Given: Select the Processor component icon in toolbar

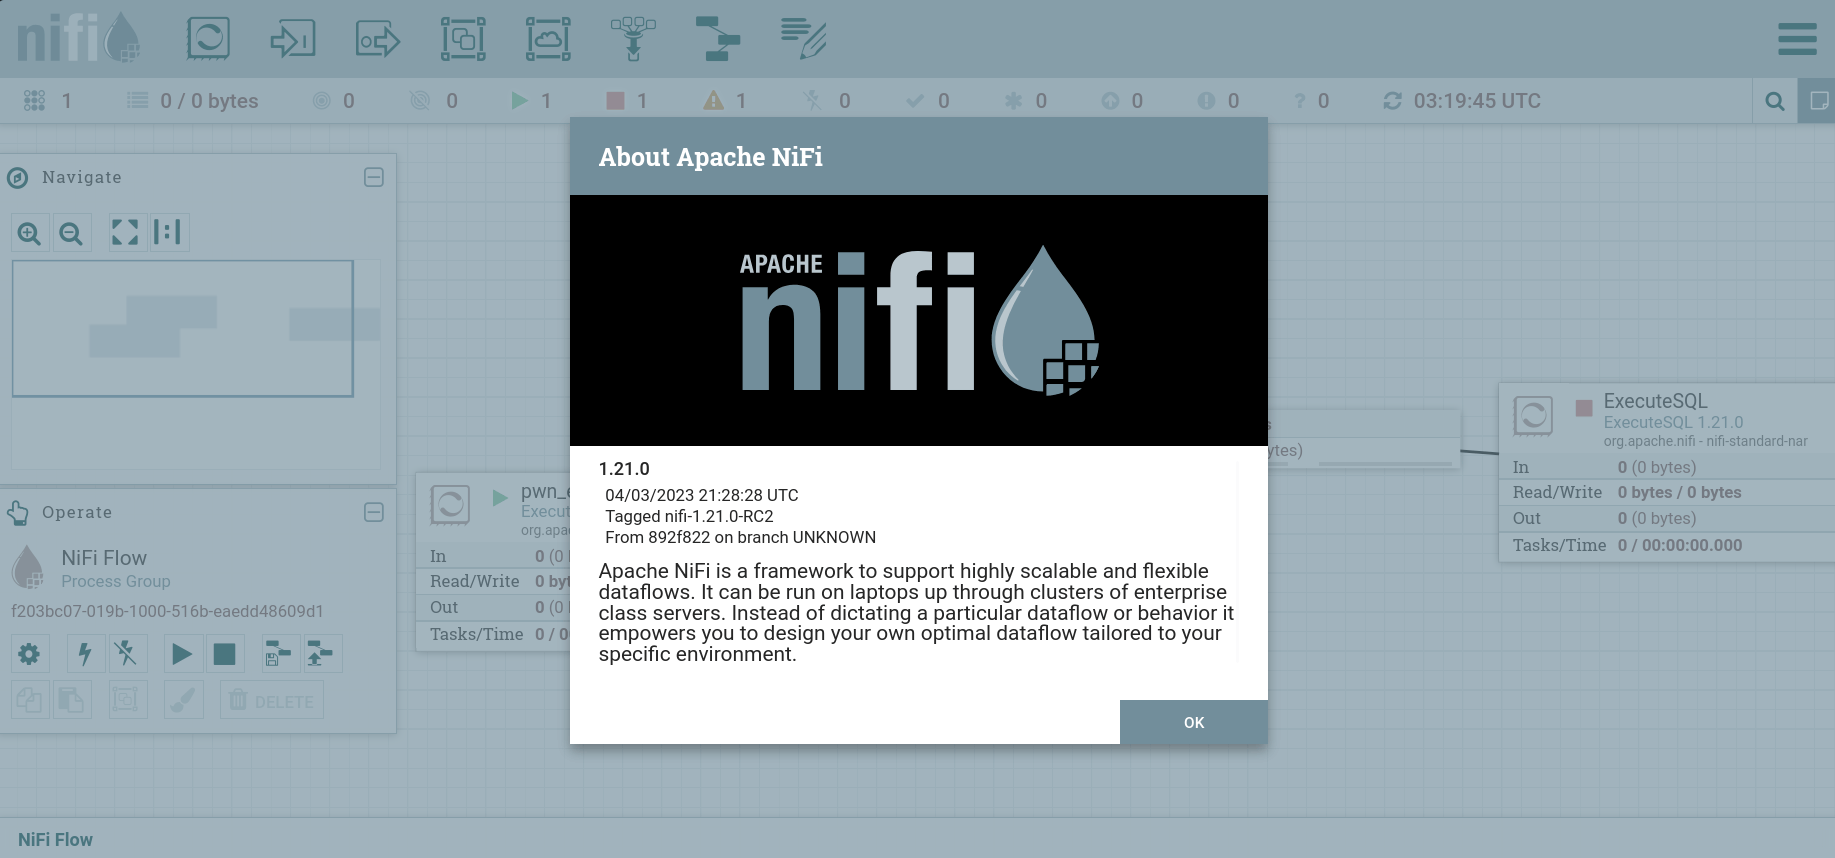Looking at the screenshot, I should pos(208,39).
